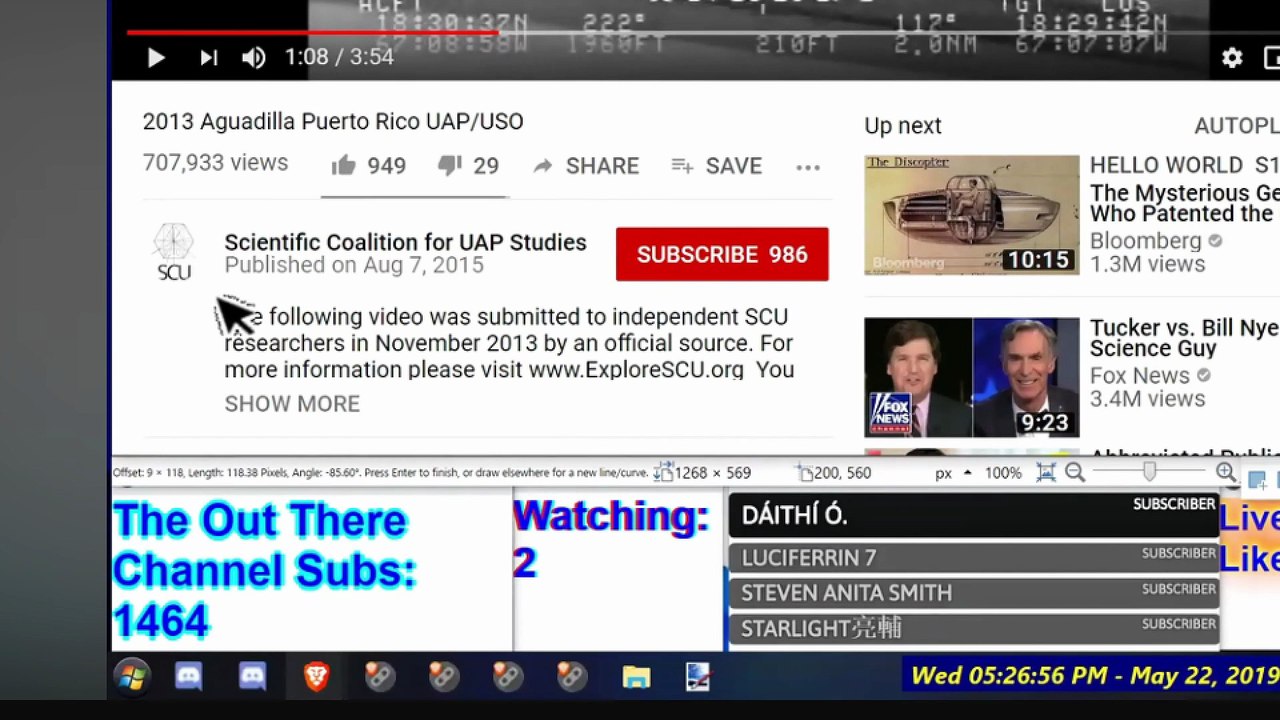Viewport: 1280px width, 720px height.
Task: Save the video to a playlist
Action: 716,166
